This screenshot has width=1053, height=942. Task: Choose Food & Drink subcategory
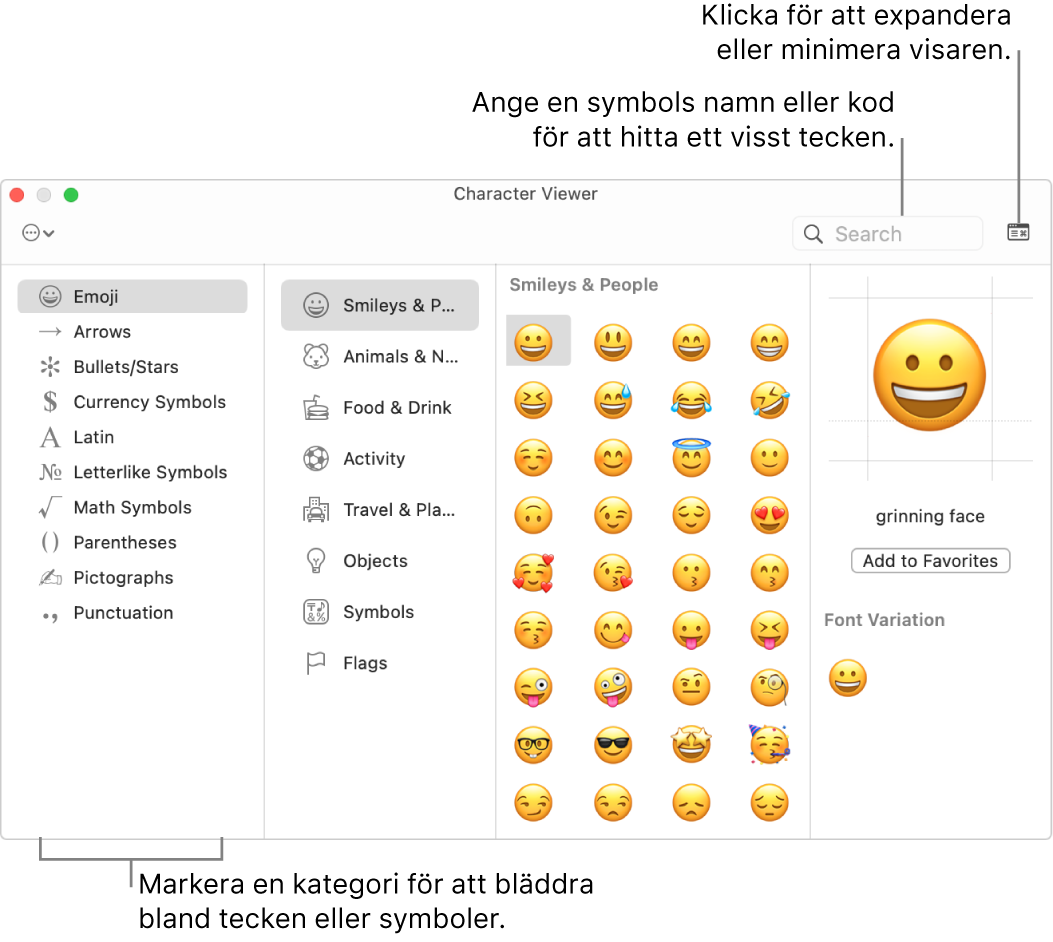pyautogui.click(x=379, y=408)
